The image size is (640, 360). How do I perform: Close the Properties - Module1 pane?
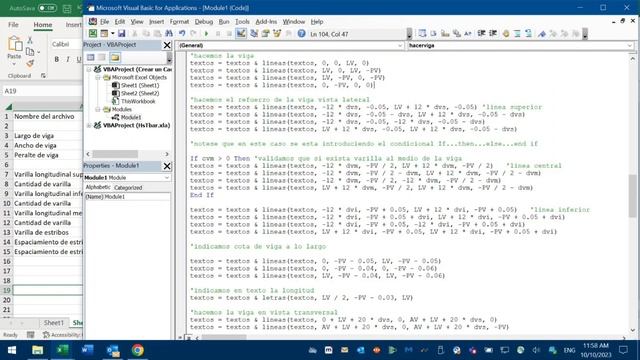pyautogui.click(x=167, y=166)
